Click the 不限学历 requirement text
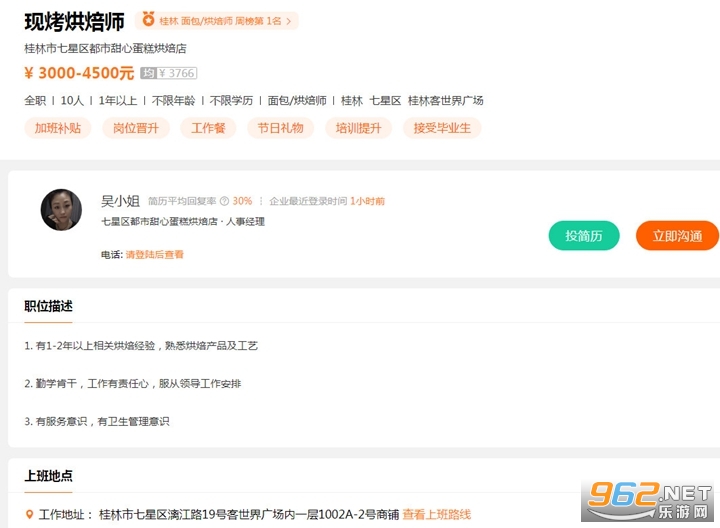 click(231, 101)
